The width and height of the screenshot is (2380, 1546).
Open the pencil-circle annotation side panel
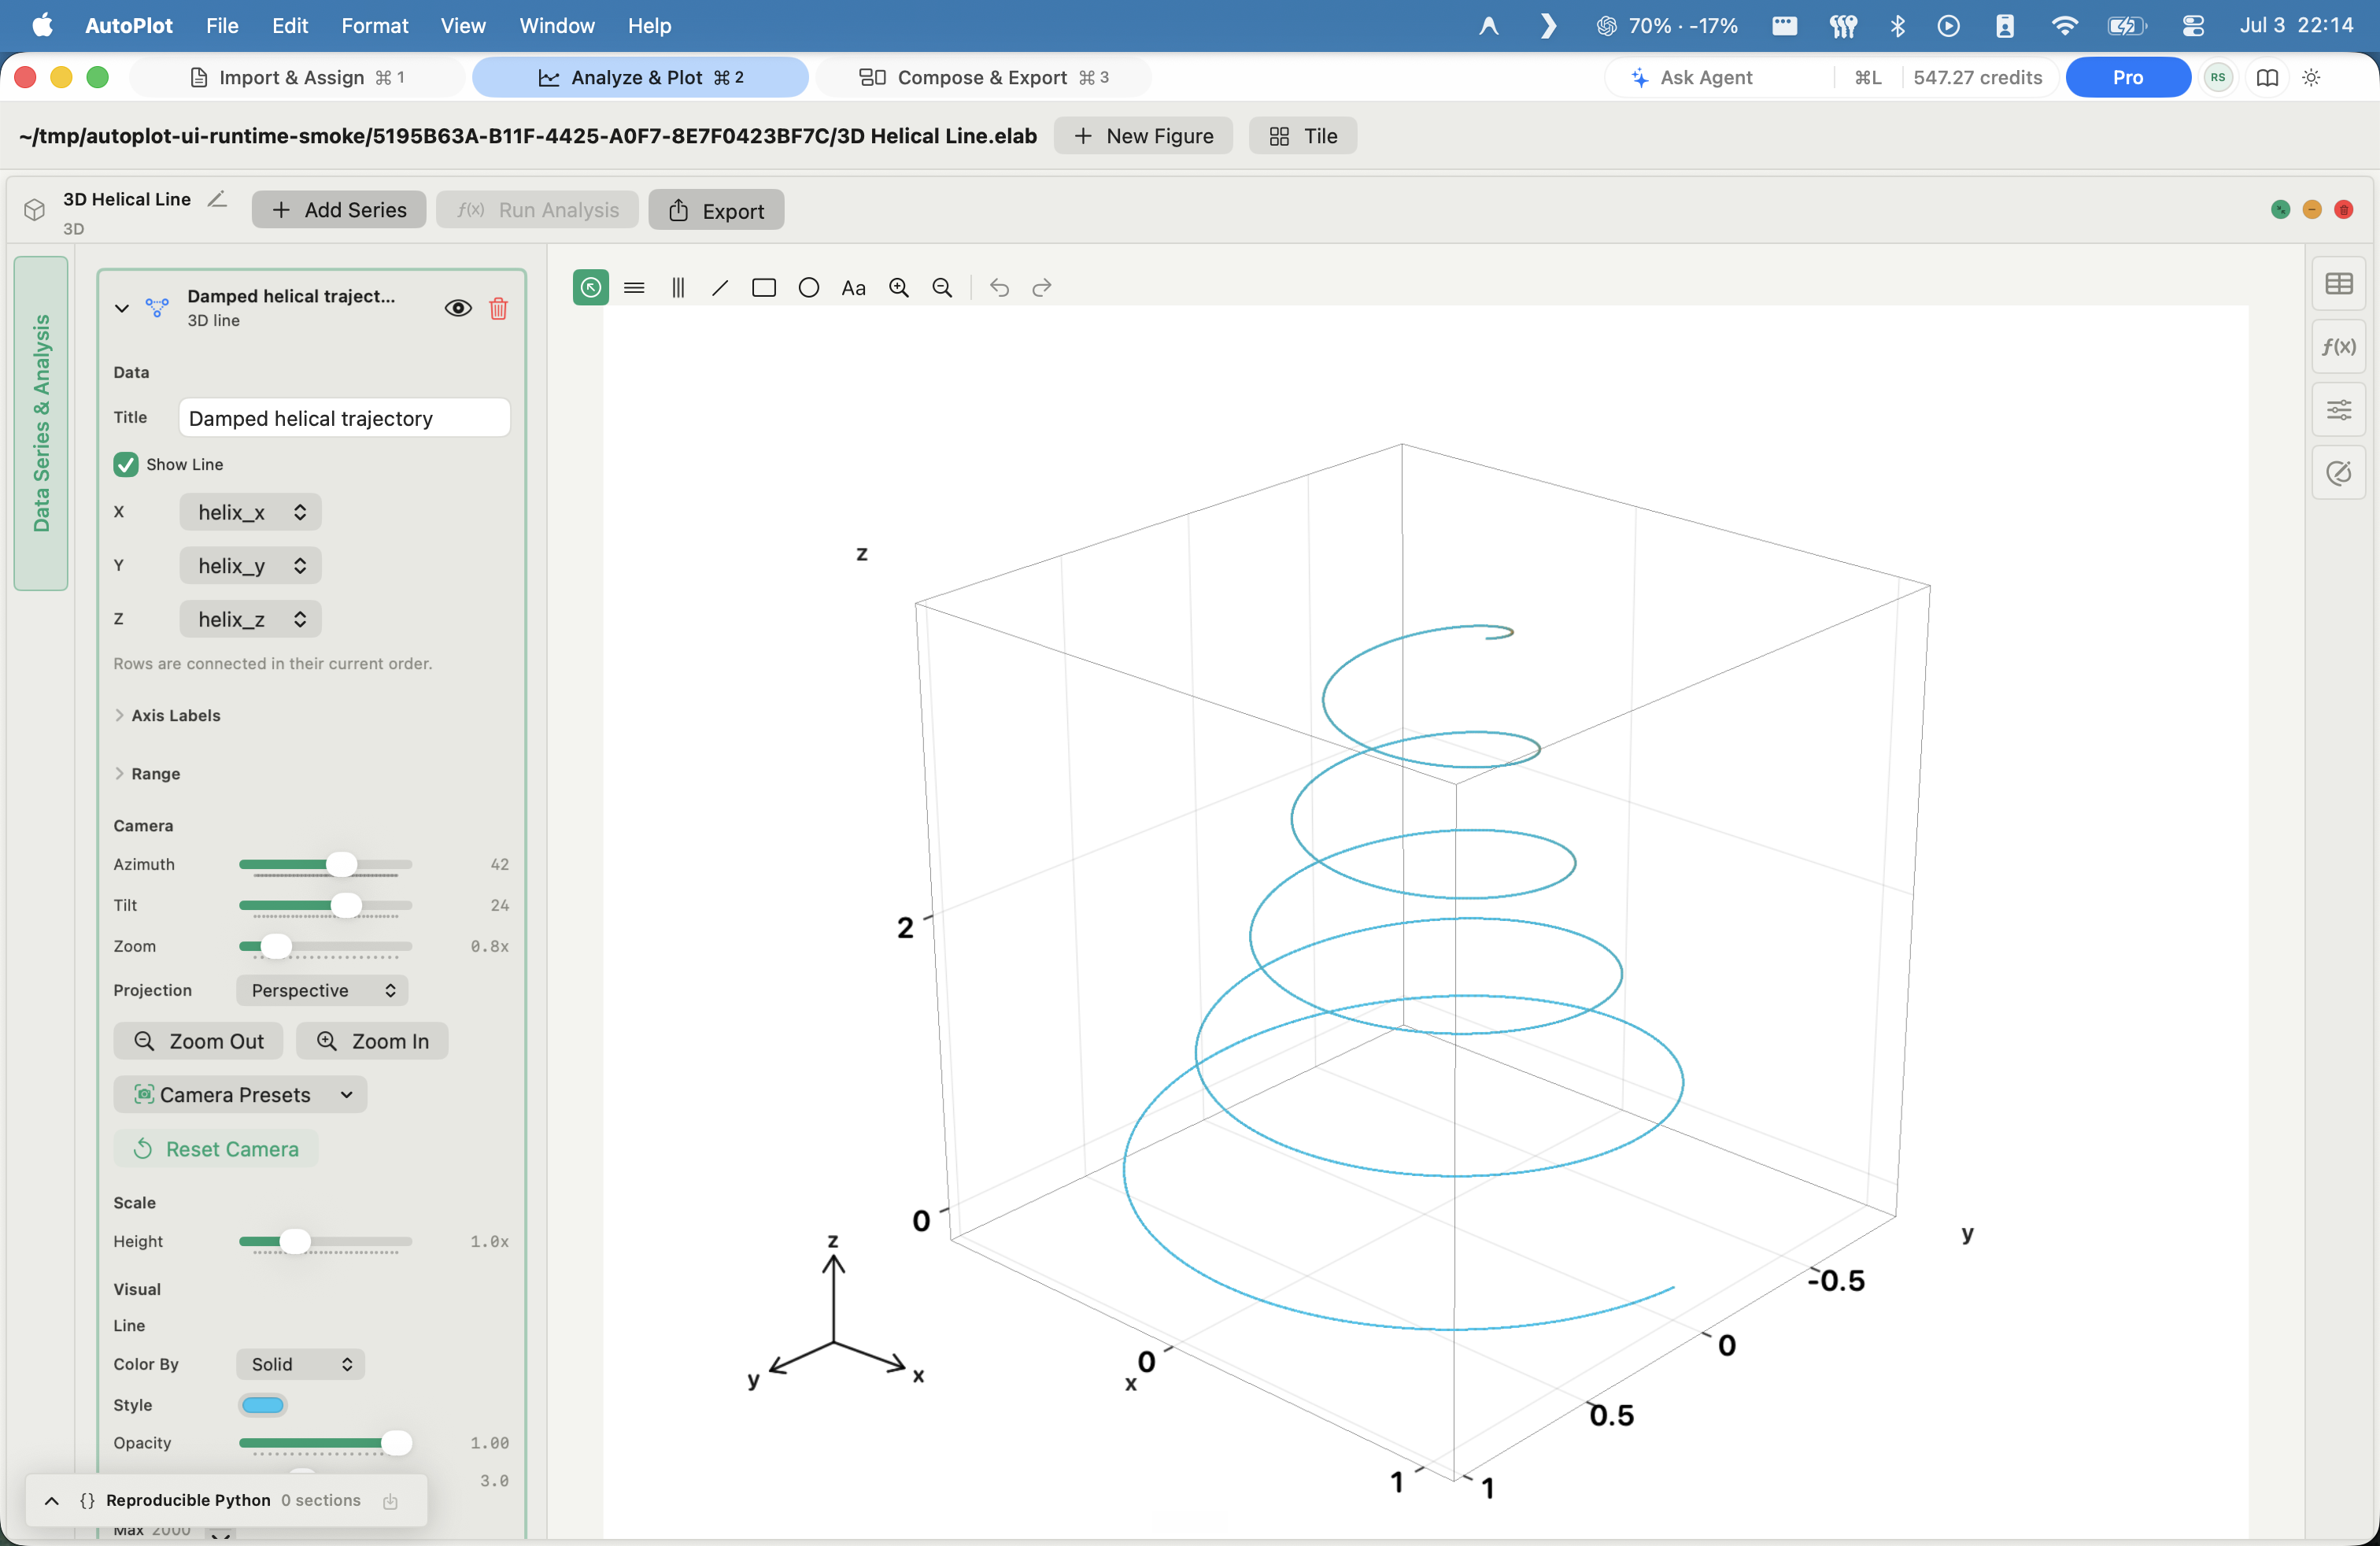click(2338, 472)
